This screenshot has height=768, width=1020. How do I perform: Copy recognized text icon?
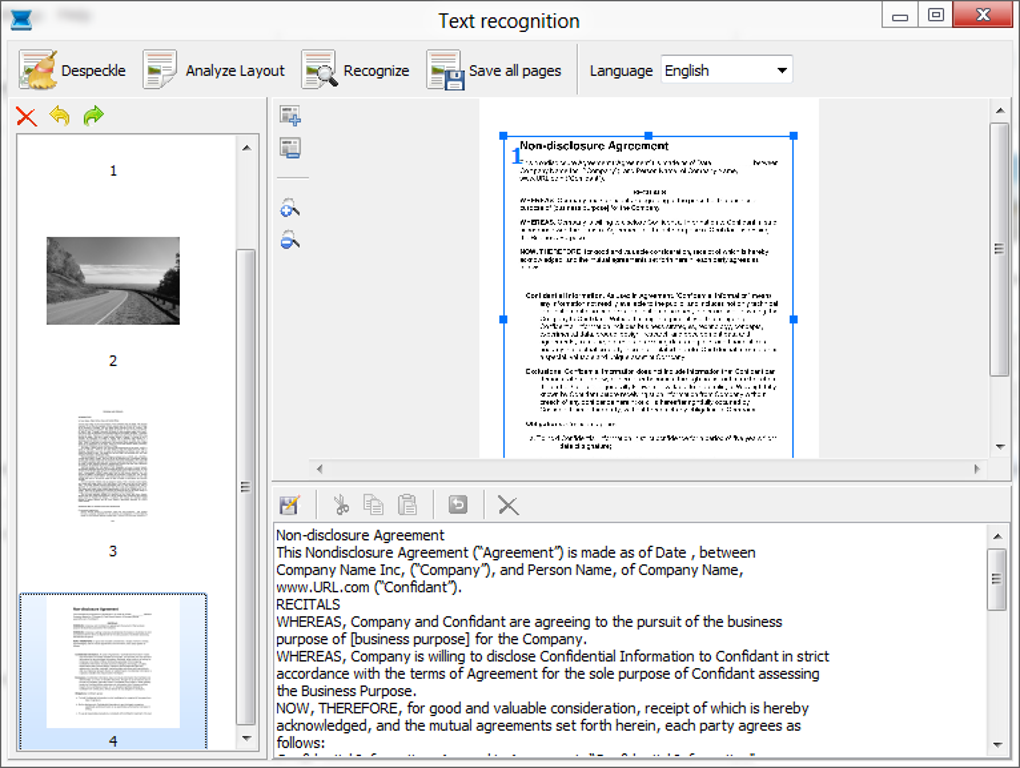pyautogui.click(x=373, y=505)
